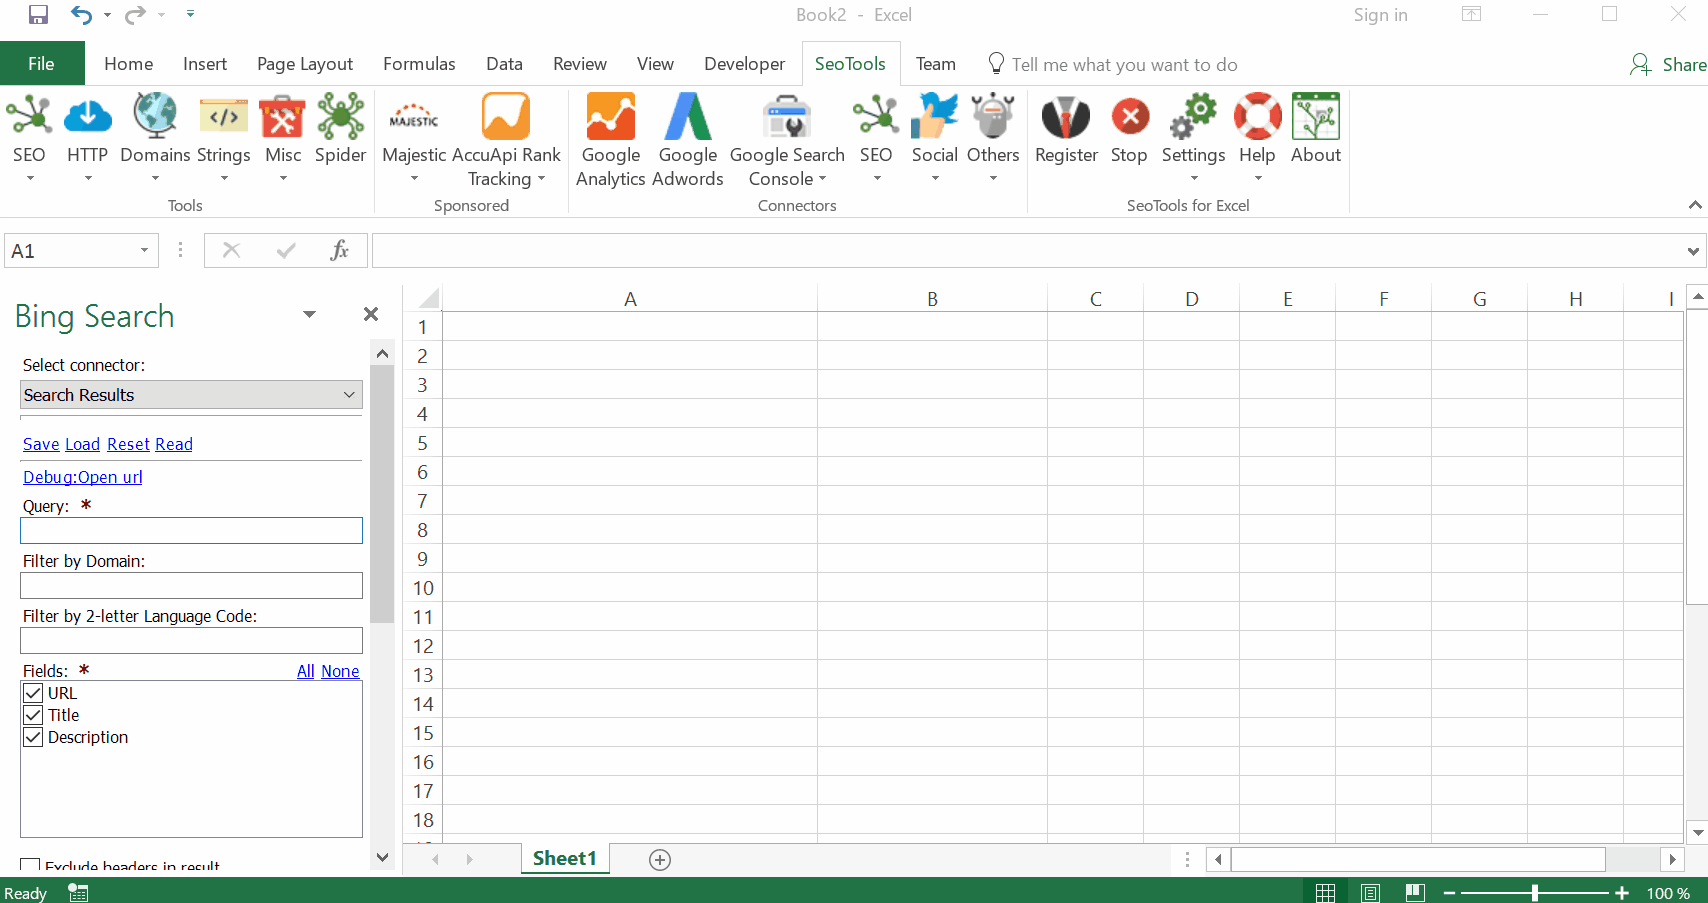
Task: Zoom in with the plus button
Action: coord(1622,893)
